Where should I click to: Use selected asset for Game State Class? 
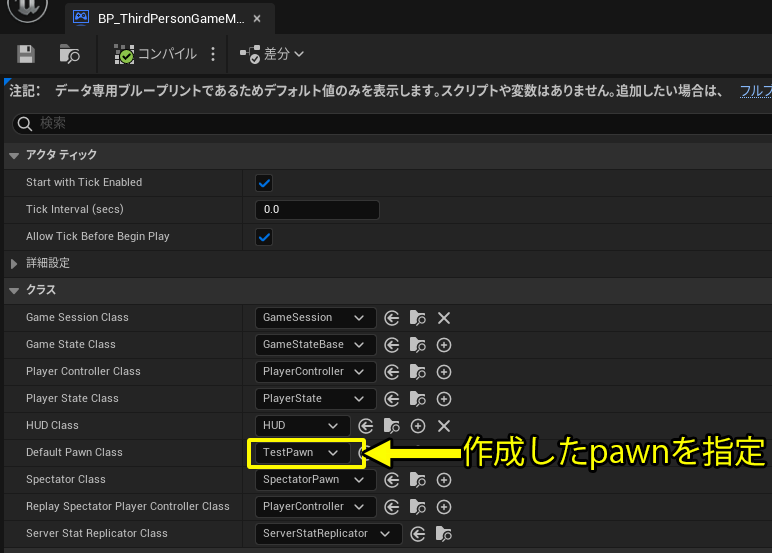point(392,345)
